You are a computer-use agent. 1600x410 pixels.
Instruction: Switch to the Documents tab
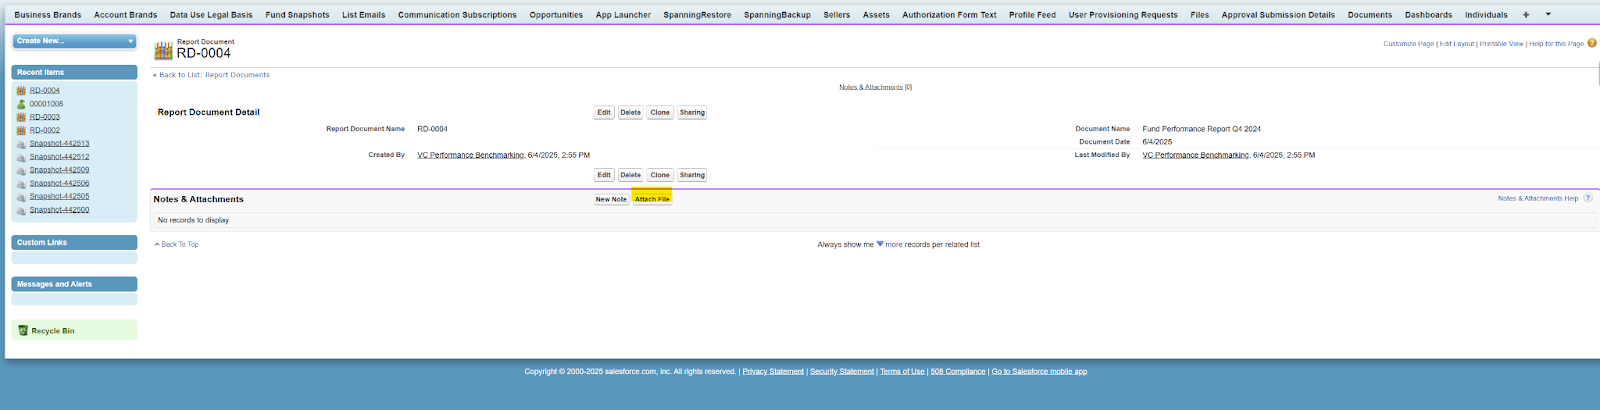1370,15
